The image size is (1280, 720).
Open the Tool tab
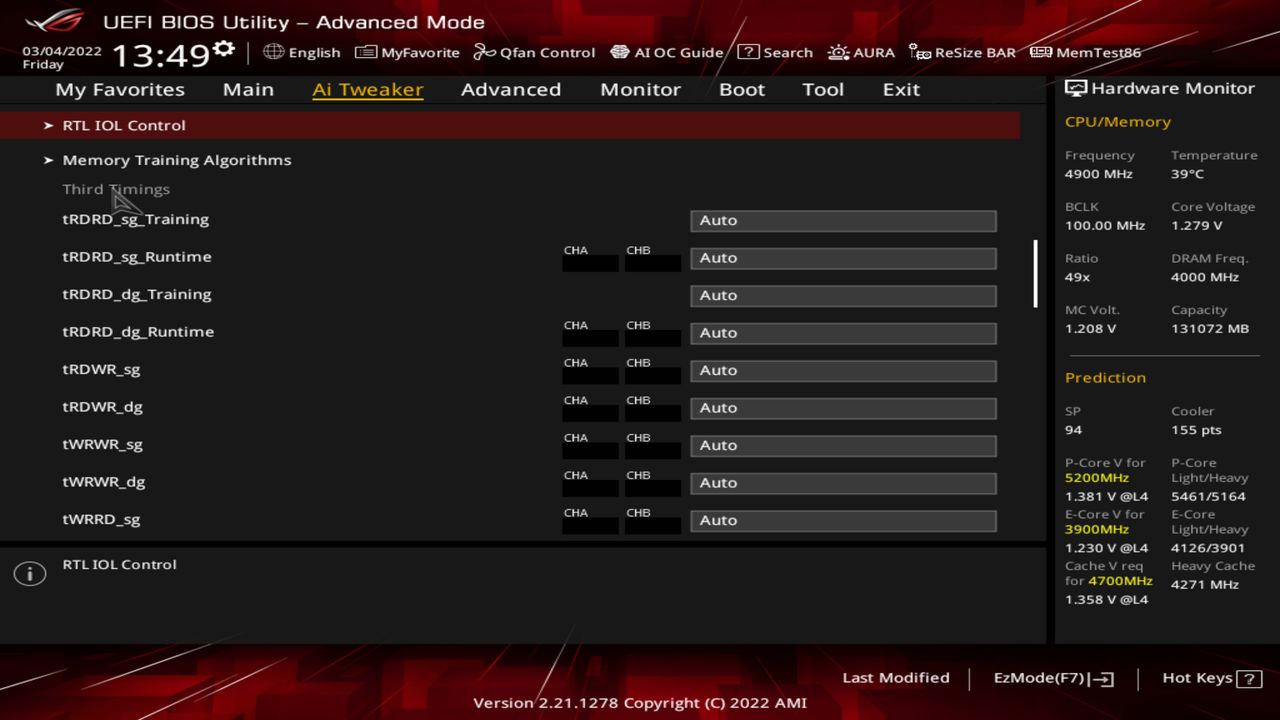(823, 89)
